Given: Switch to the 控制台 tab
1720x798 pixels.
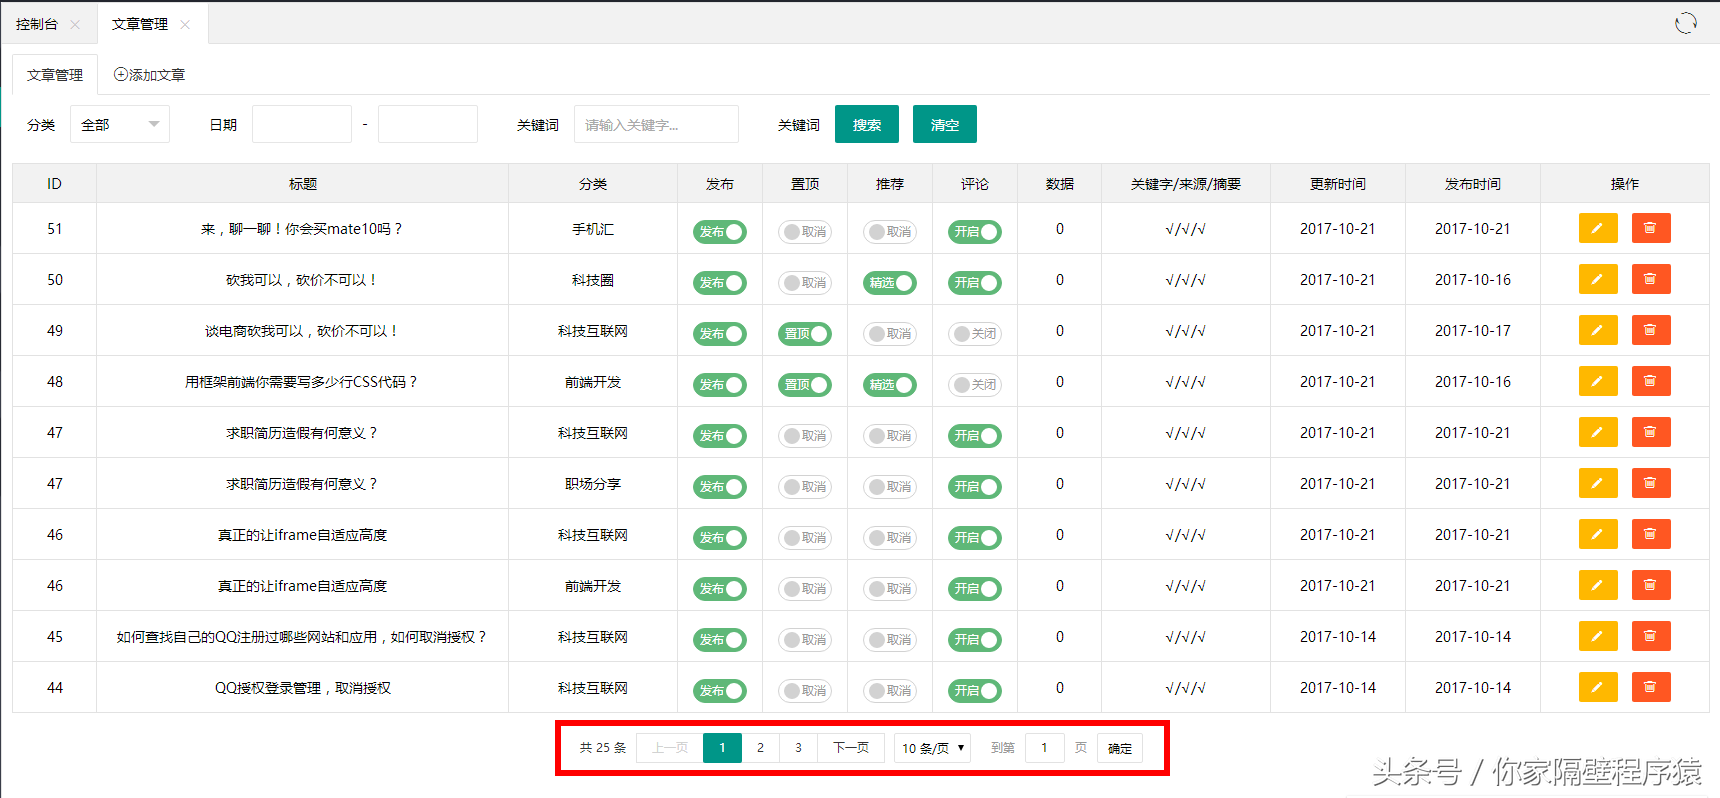Looking at the screenshot, I should click(37, 24).
